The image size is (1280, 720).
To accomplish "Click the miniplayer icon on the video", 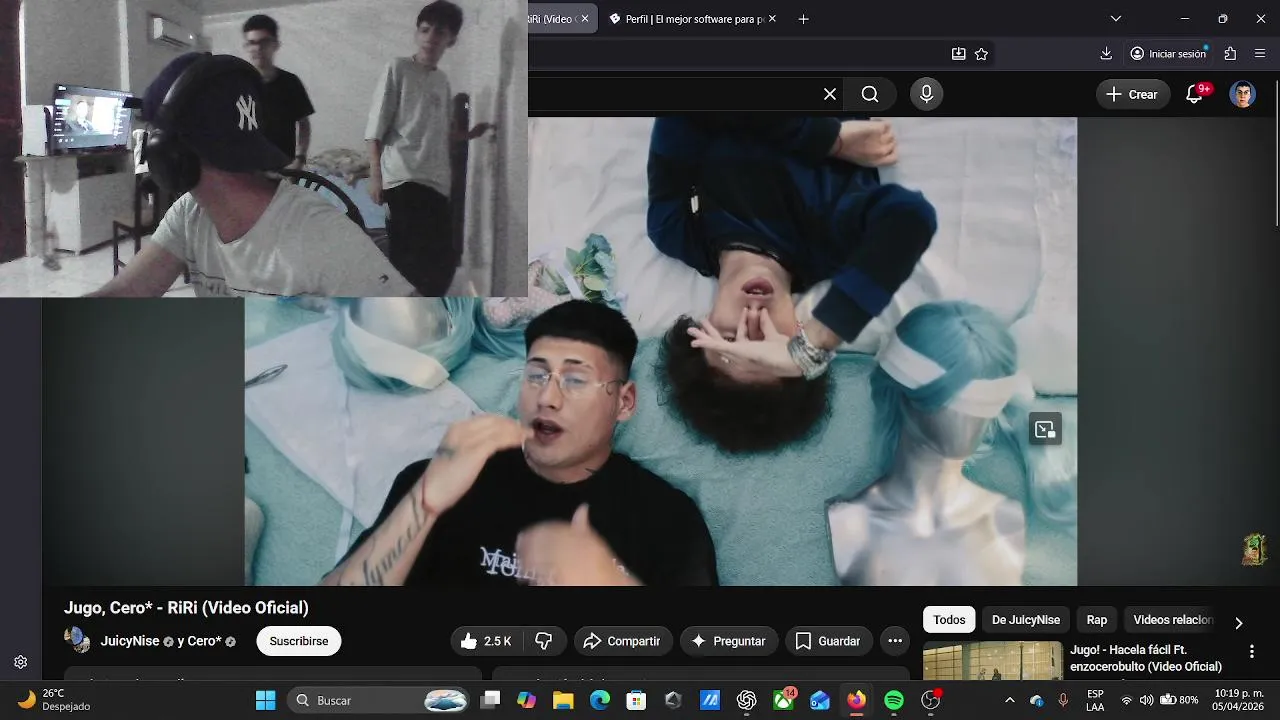I will [x=1045, y=429].
